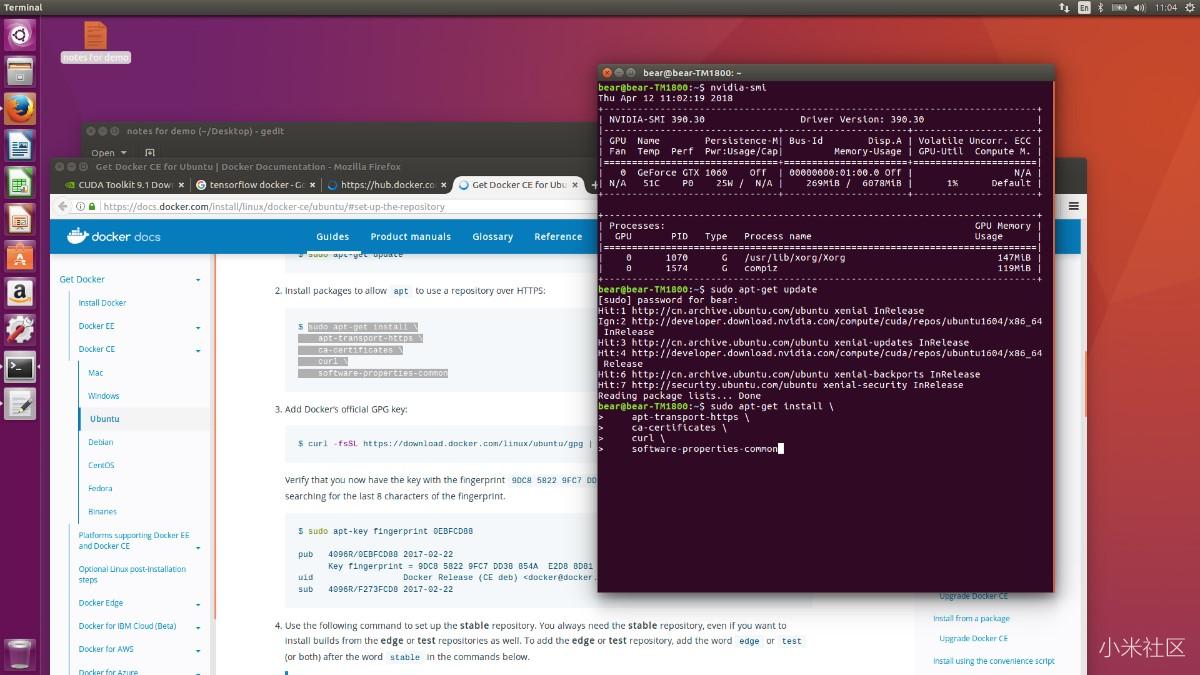Expand Docker for IBM Cloud (Beta)
The height and width of the screenshot is (675, 1200).
coord(198,627)
